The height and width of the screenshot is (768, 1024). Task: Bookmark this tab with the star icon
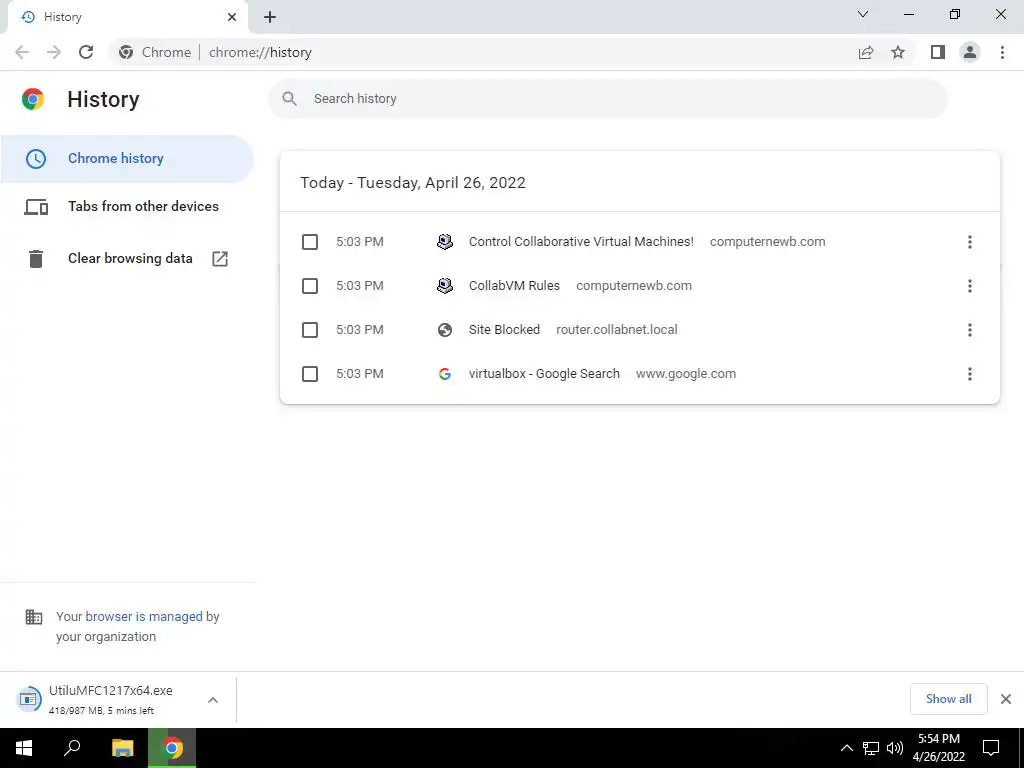898,52
